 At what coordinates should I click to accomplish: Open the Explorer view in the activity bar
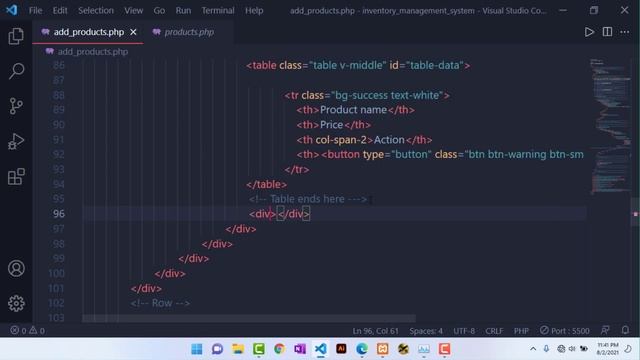[16, 36]
